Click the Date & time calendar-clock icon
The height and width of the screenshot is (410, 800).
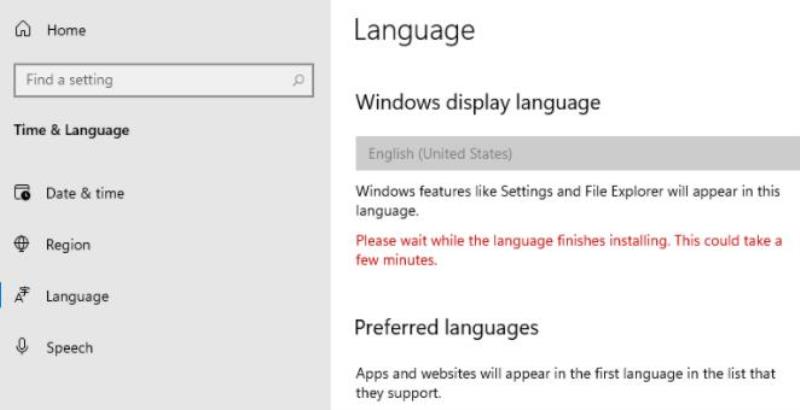pyautogui.click(x=22, y=193)
